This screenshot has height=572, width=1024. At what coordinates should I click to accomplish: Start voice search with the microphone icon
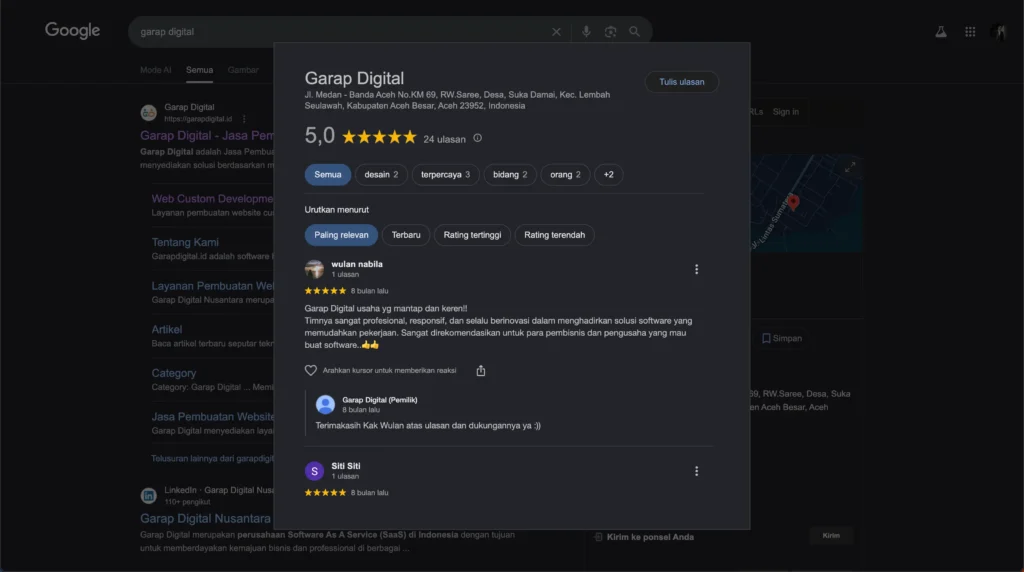pyautogui.click(x=586, y=31)
